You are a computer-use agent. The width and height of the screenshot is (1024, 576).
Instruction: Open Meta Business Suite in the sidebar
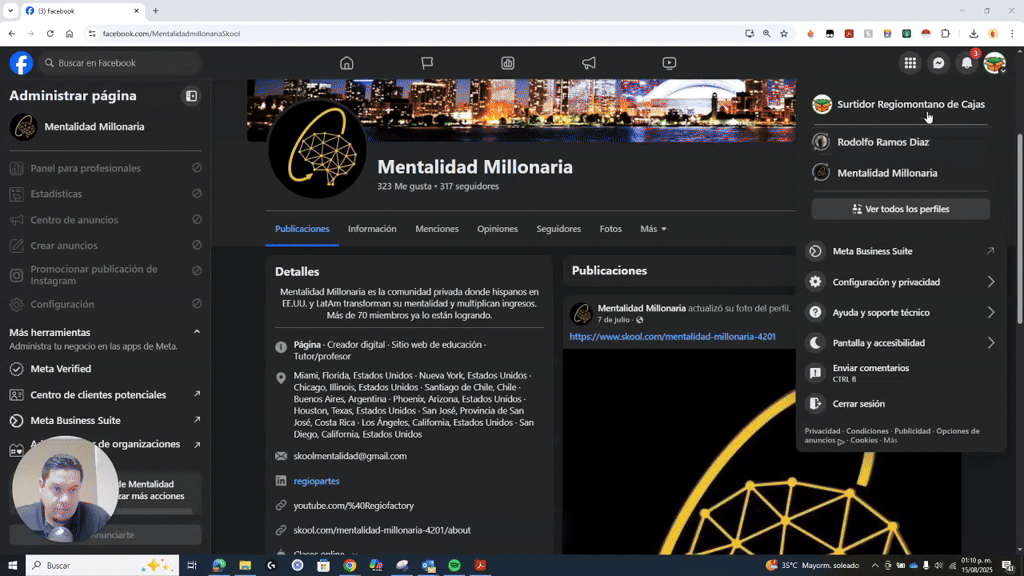click(x=105, y=421)
